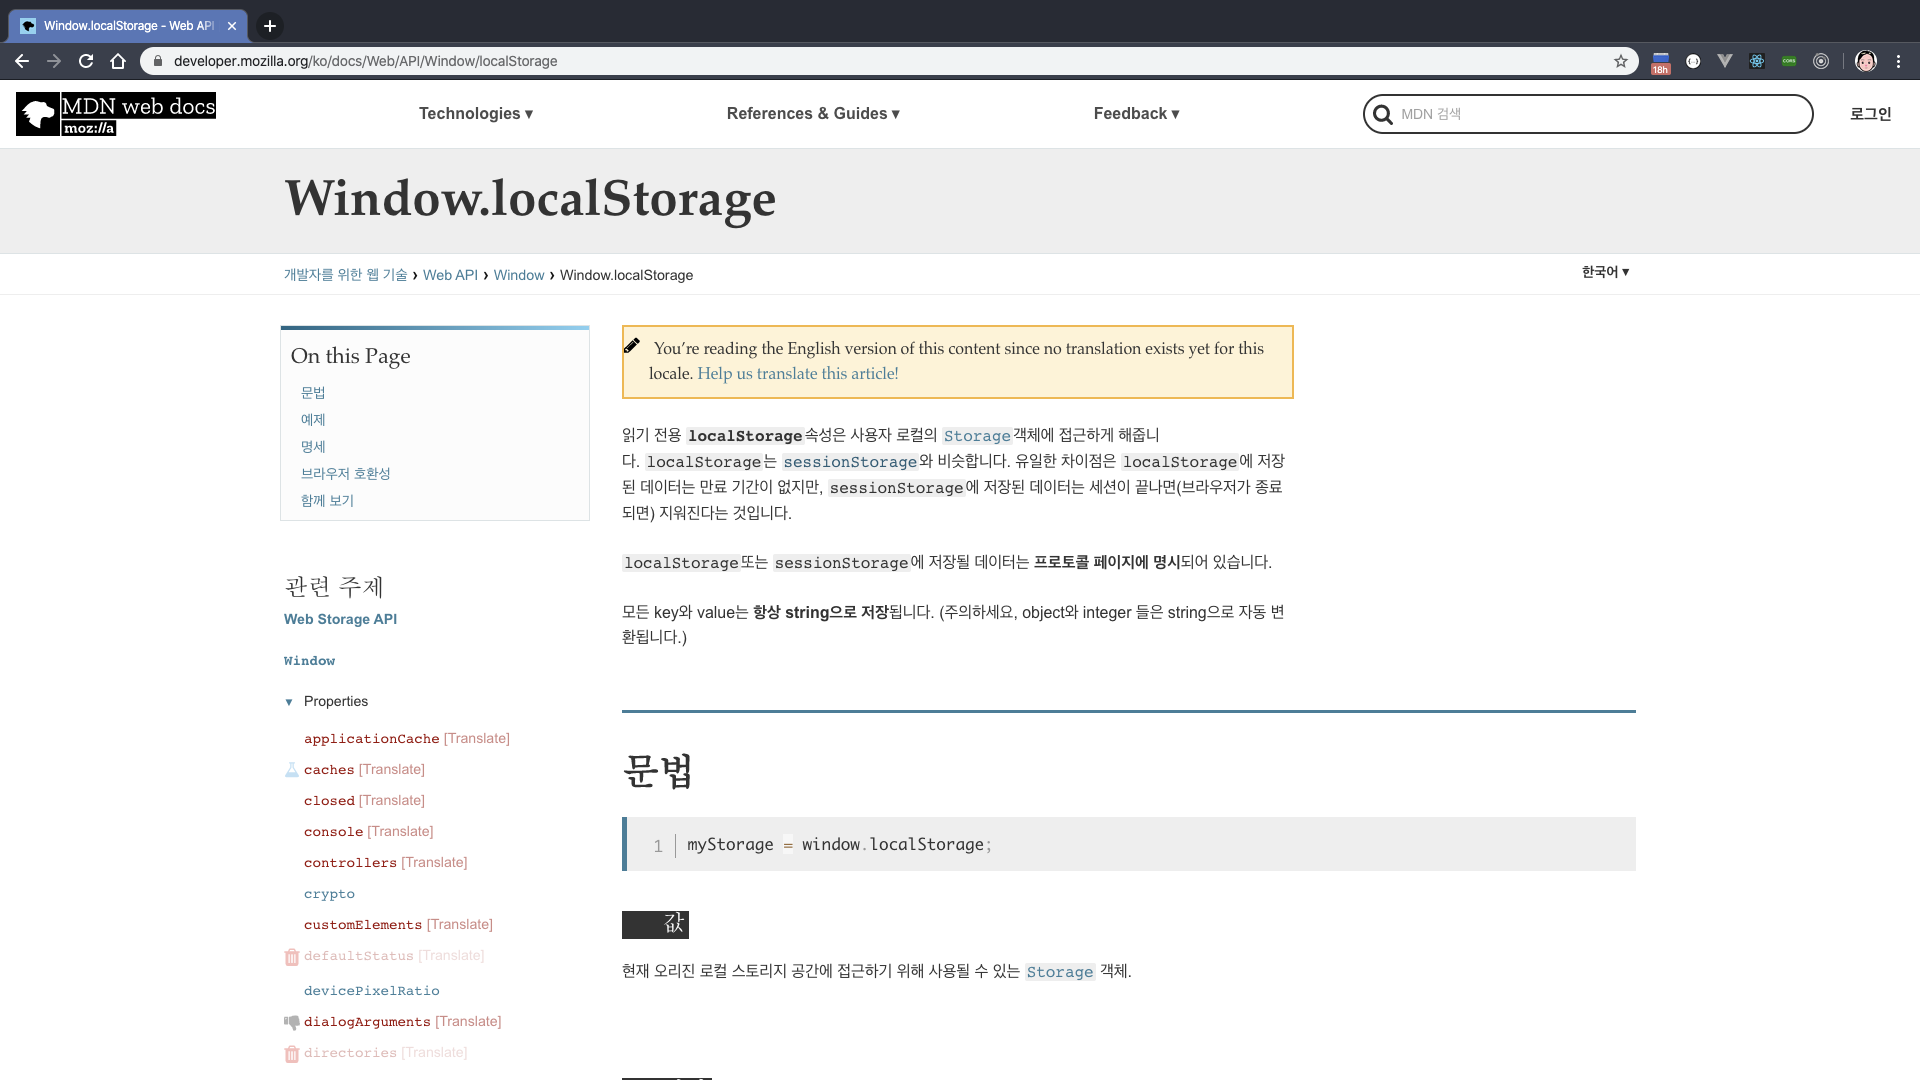This screenshot has width=1920, height=1080.
Task: Click Help us translate this article link
Action: click(797, 374)
